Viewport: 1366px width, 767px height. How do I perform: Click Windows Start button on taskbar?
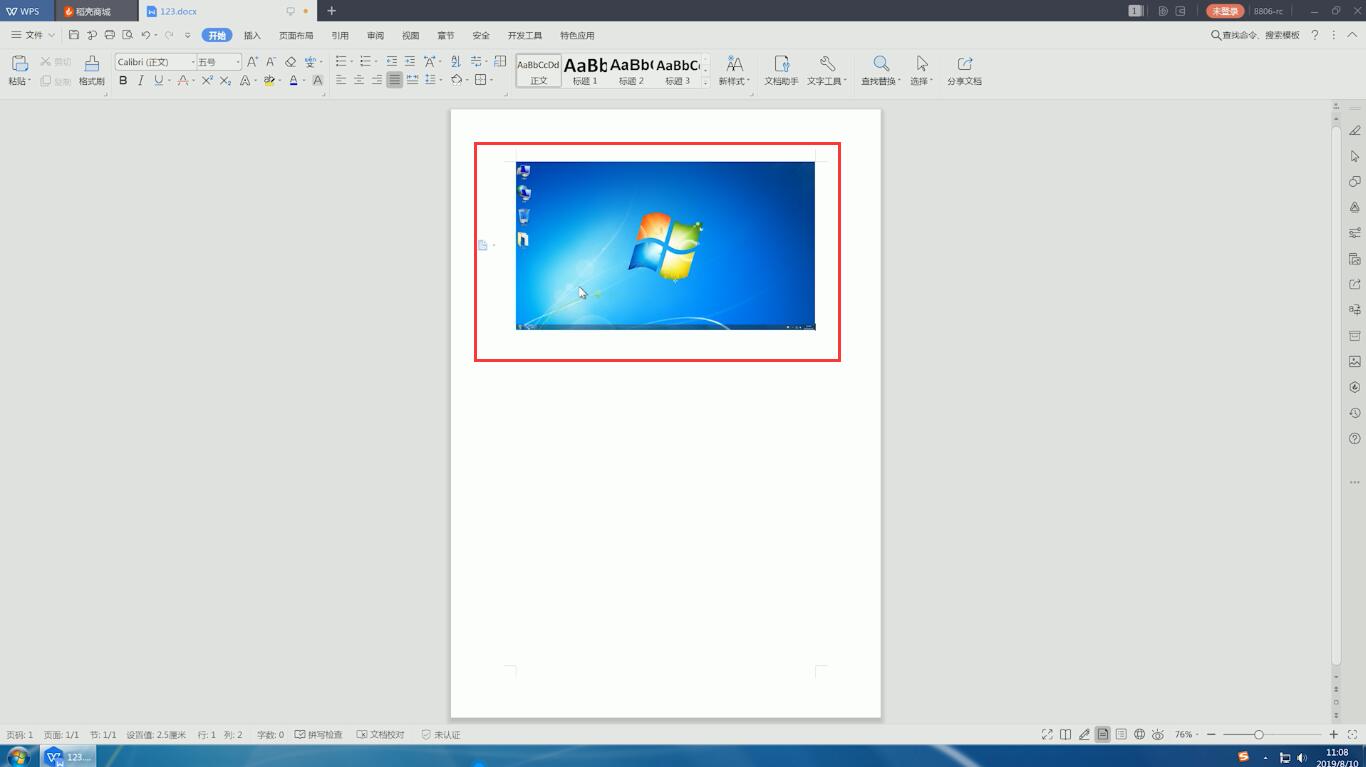18,756
